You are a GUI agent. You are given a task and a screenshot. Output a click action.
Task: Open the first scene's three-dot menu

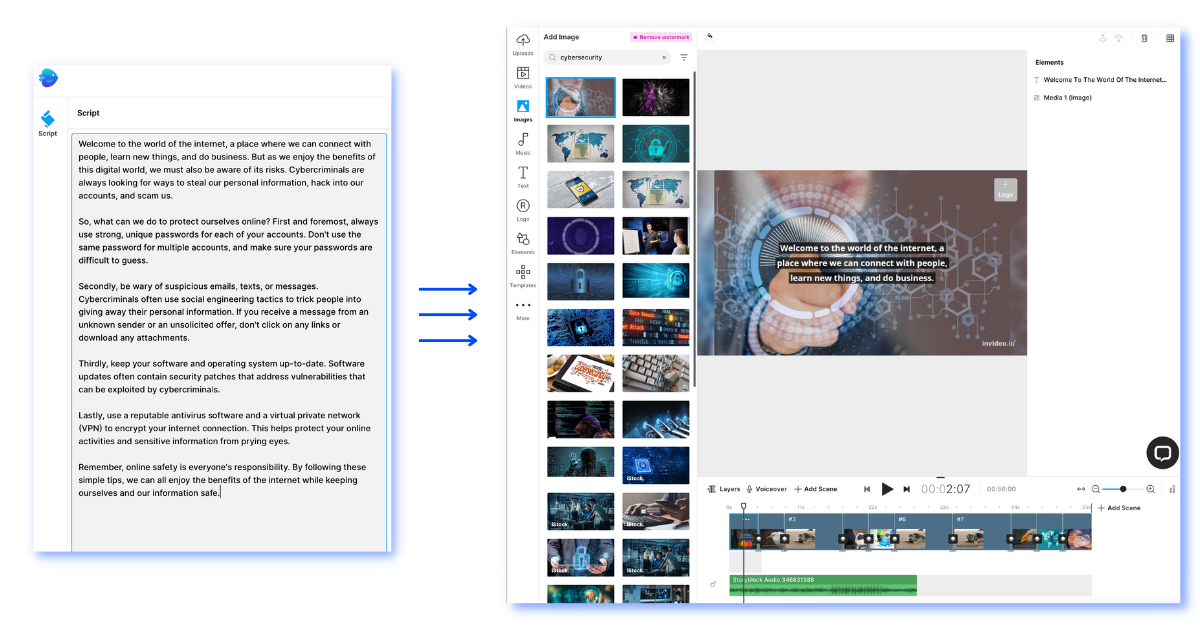point(745,519)
